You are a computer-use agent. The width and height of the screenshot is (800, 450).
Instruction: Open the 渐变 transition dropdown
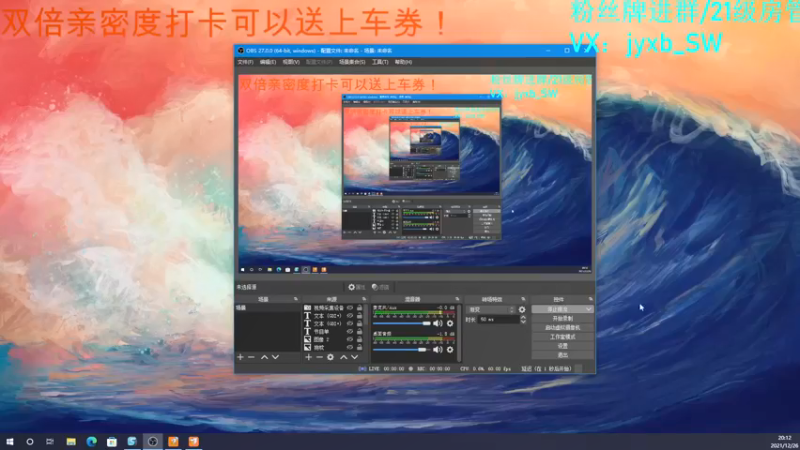pyautogui.click(x=491, y=310)
